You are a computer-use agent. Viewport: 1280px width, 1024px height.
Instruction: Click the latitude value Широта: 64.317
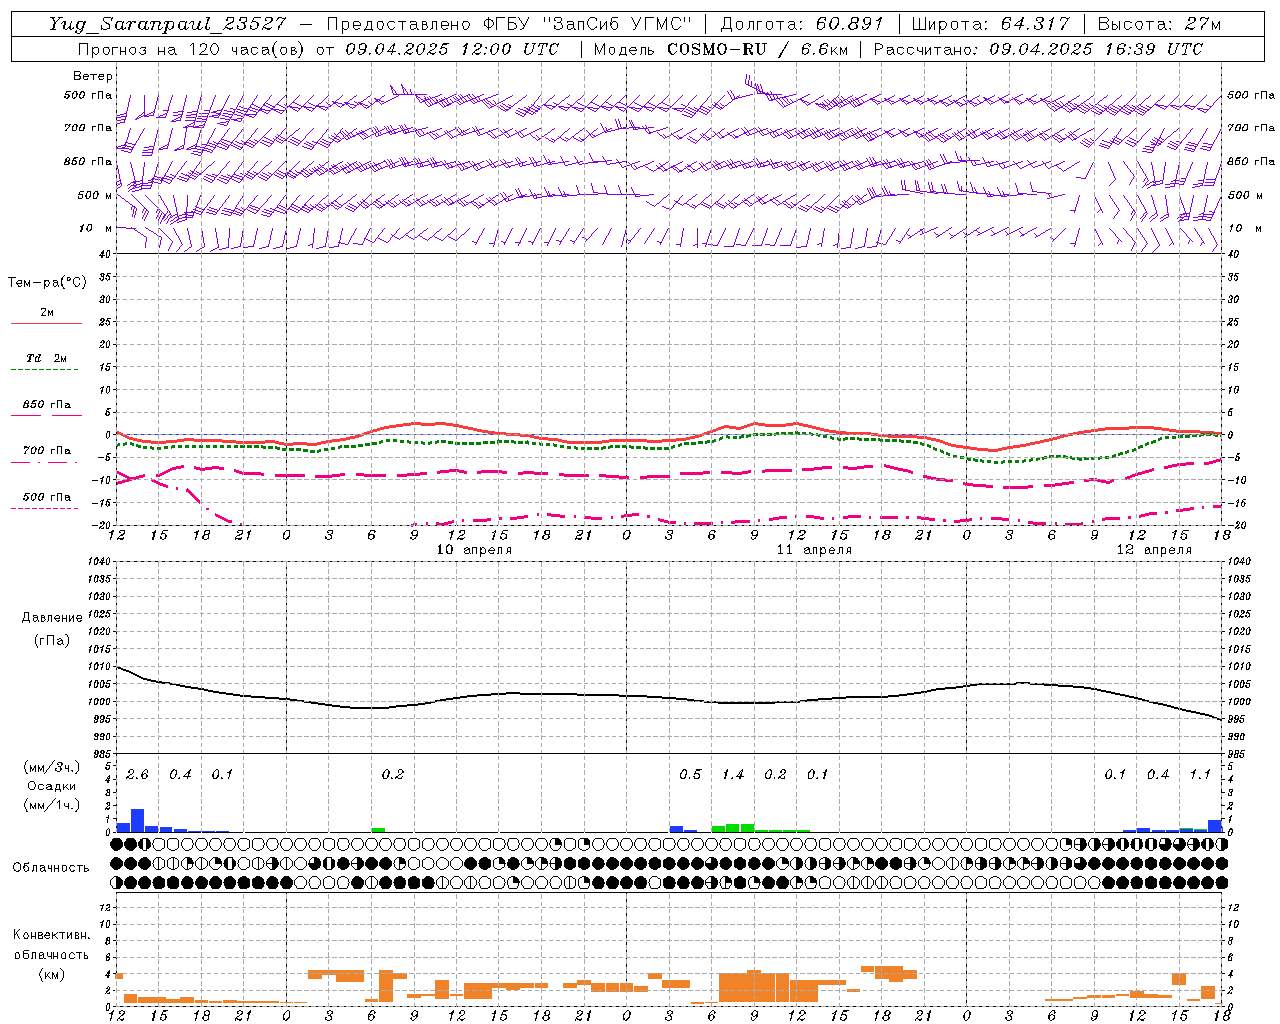point(991,24)
